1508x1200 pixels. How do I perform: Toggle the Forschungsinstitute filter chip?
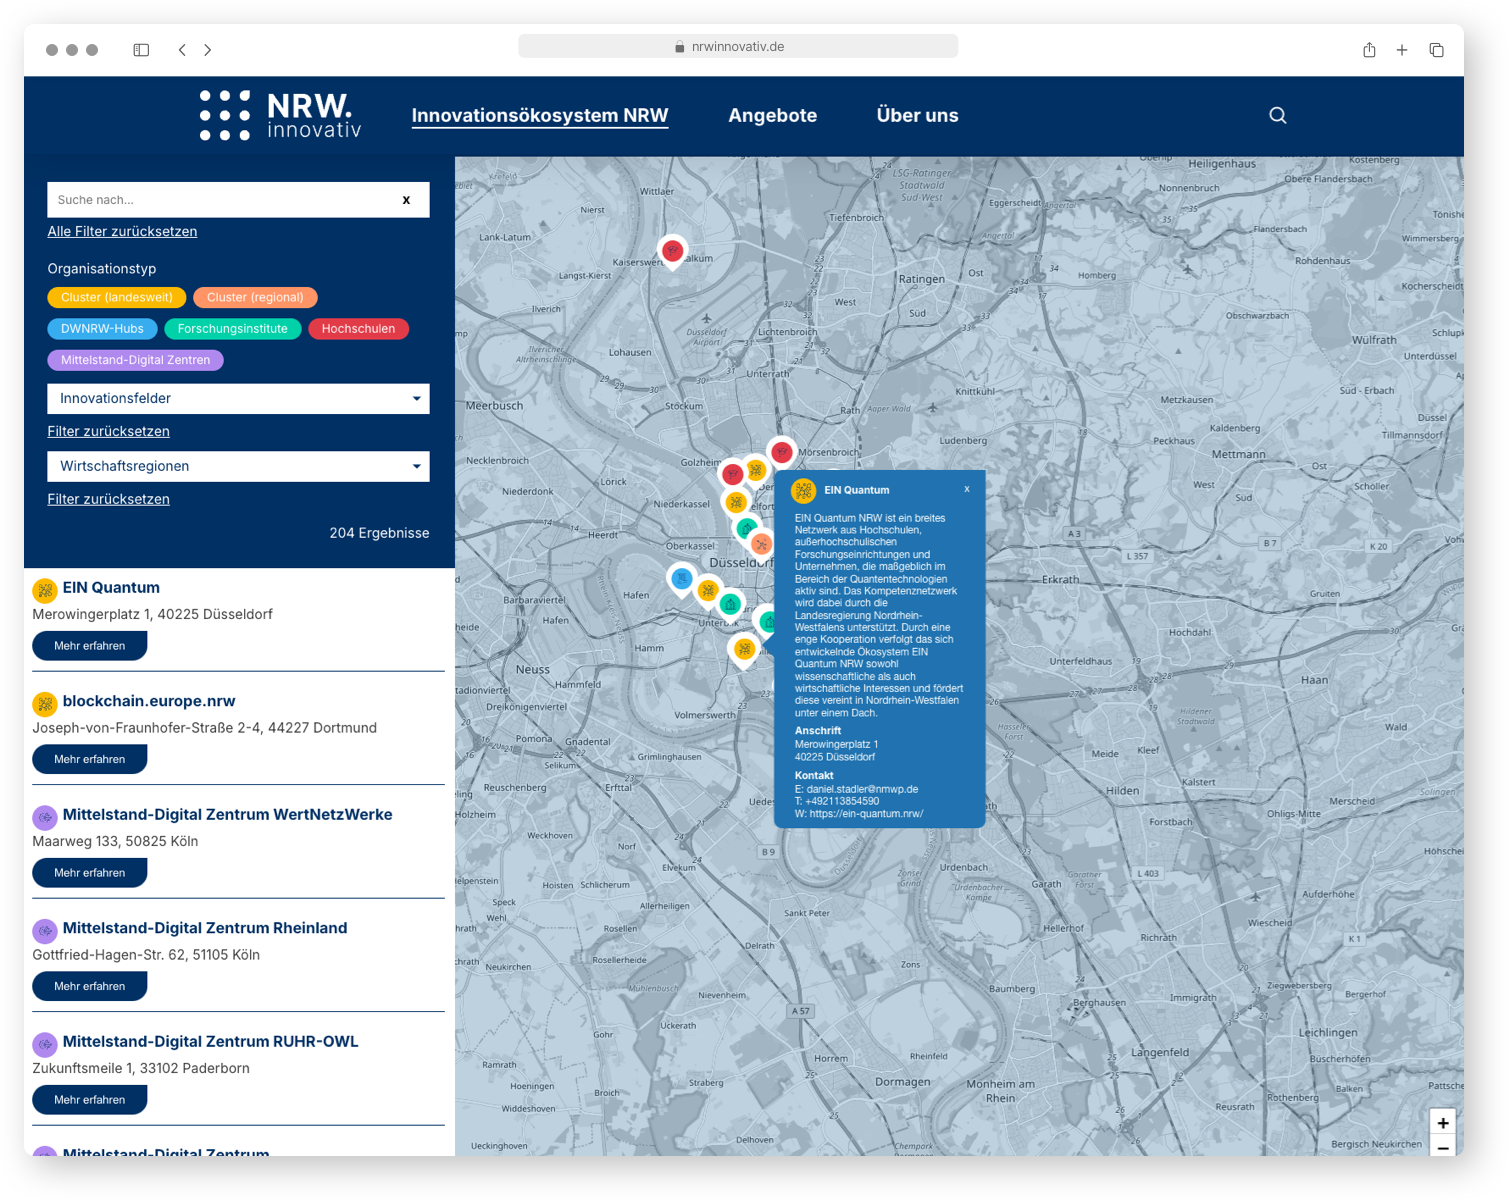[233, 329]
